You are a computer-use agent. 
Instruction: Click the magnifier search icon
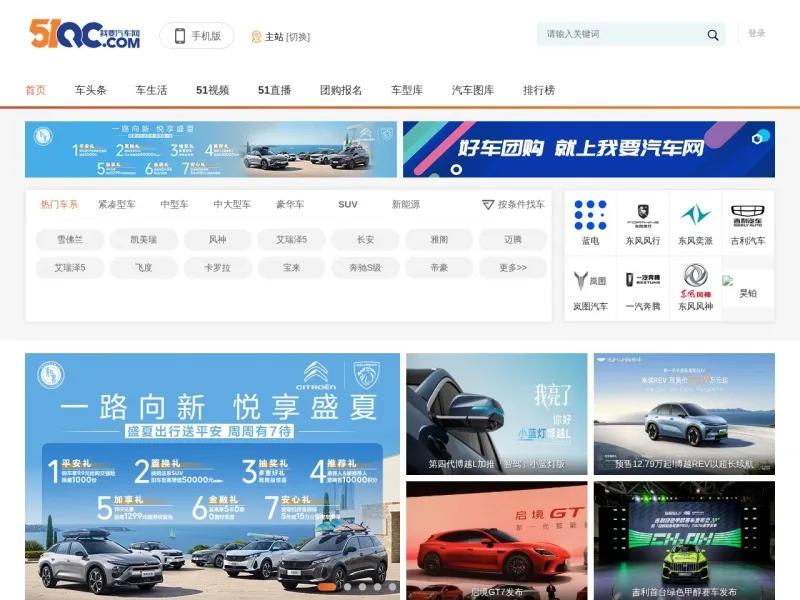click(x=713, y=35)
